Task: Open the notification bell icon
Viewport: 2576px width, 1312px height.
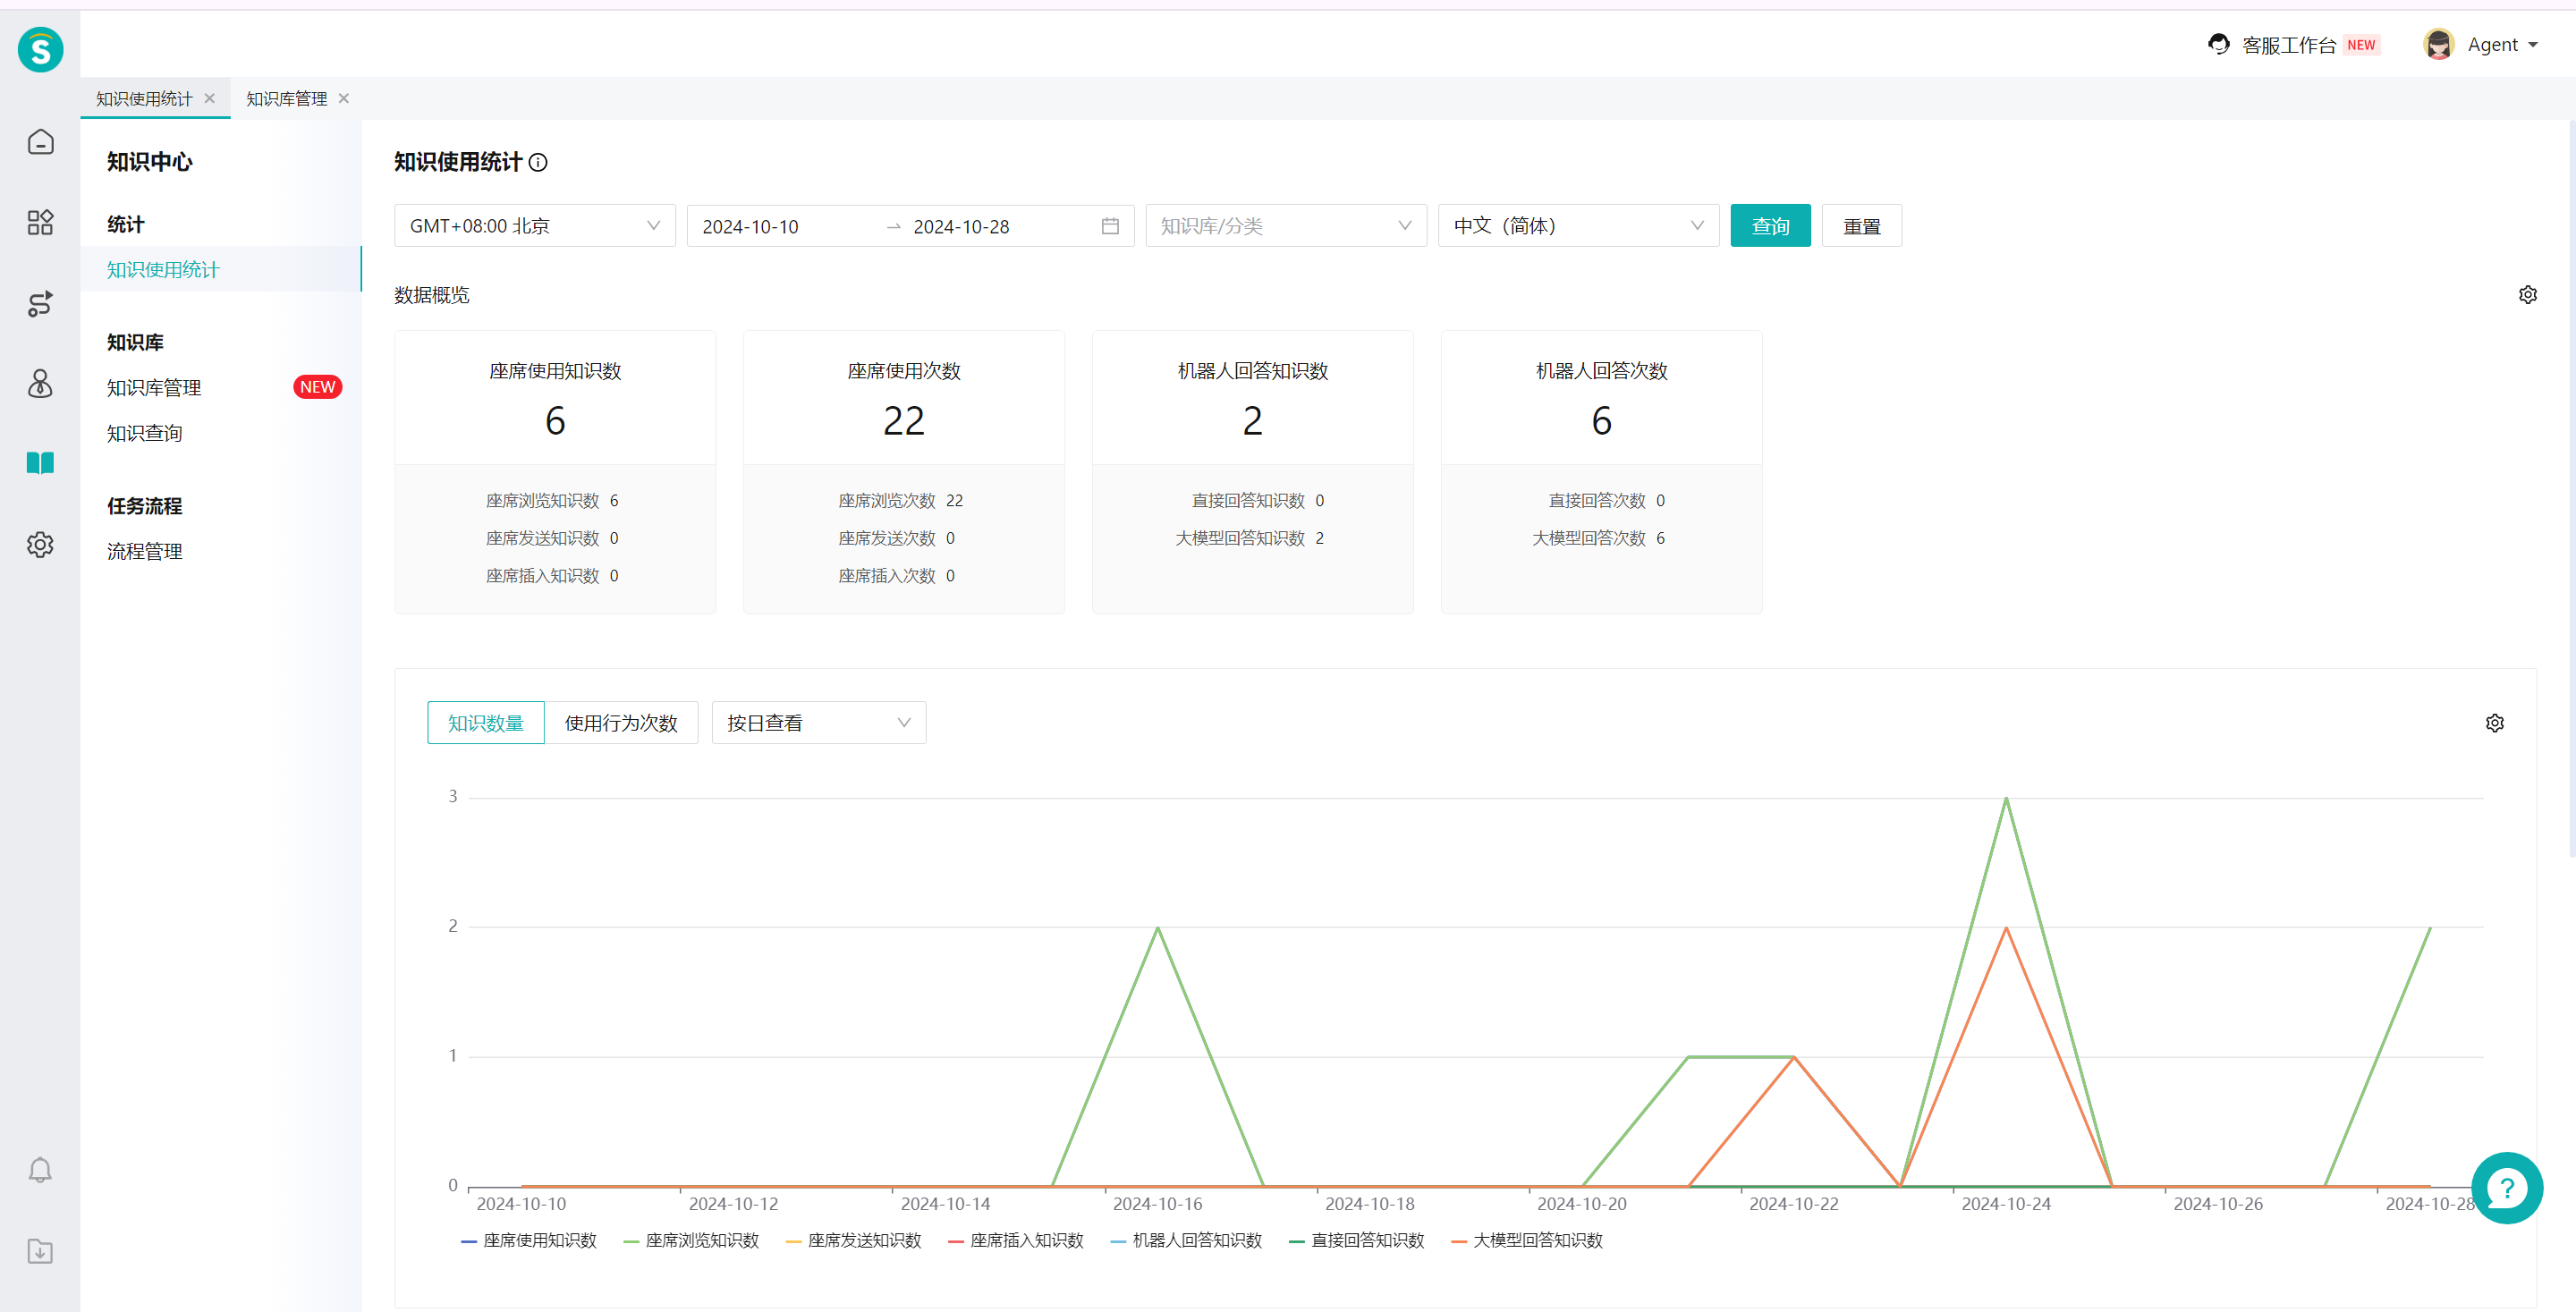Action: coord(40,1170)
